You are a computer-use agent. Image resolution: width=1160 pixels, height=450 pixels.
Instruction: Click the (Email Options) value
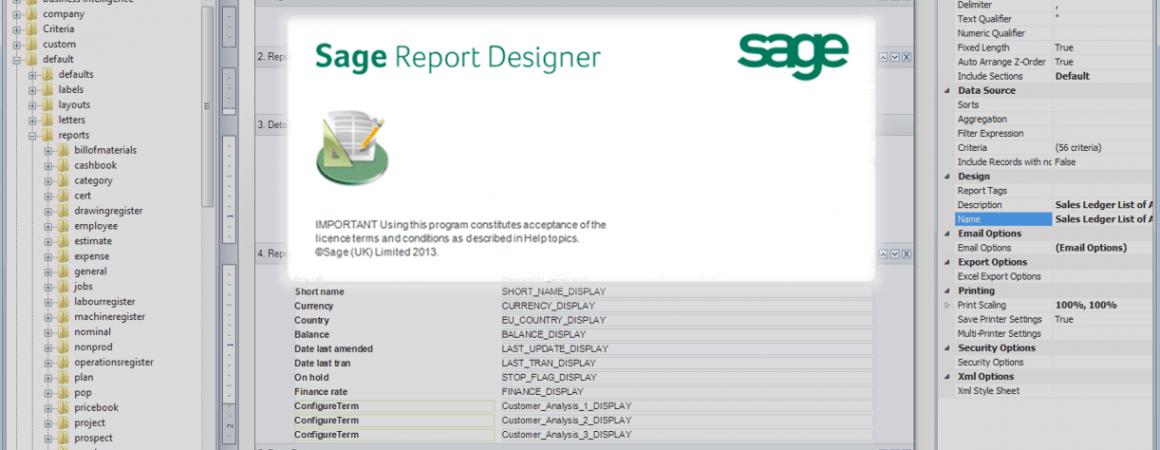pos(1090,248)
